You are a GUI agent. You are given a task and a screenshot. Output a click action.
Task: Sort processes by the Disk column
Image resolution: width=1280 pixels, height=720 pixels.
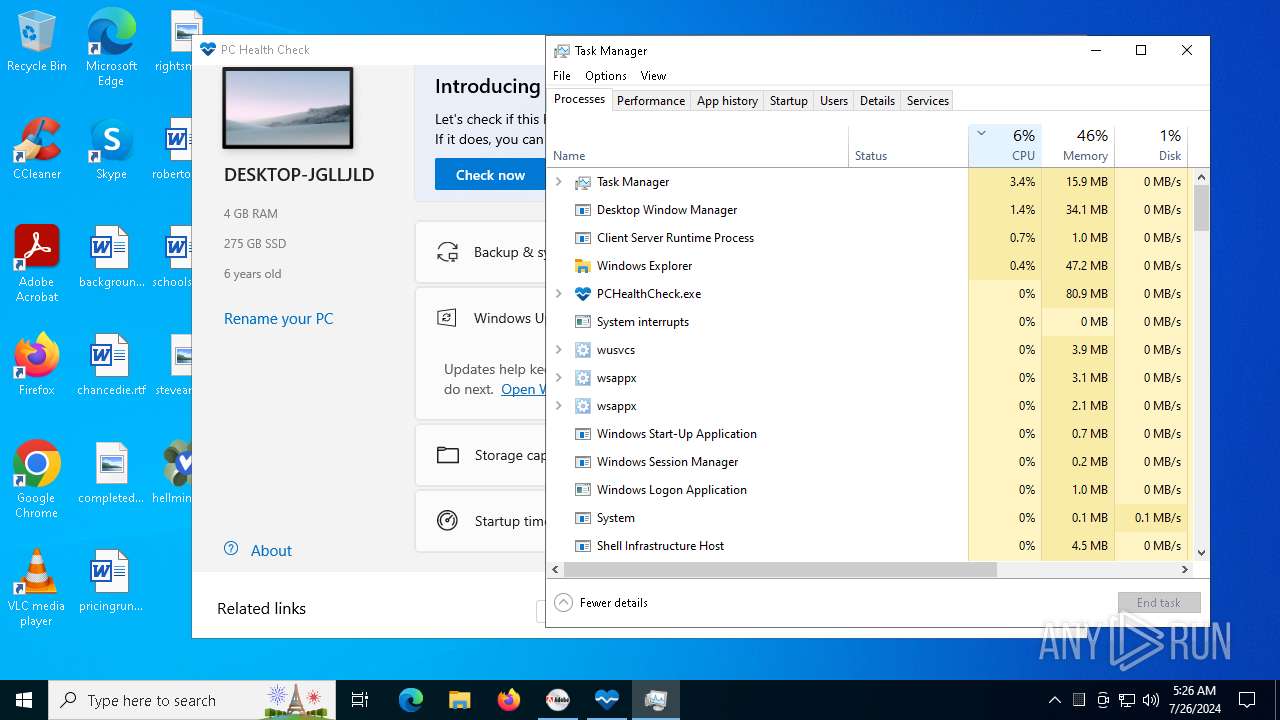tap(1150, 145)
